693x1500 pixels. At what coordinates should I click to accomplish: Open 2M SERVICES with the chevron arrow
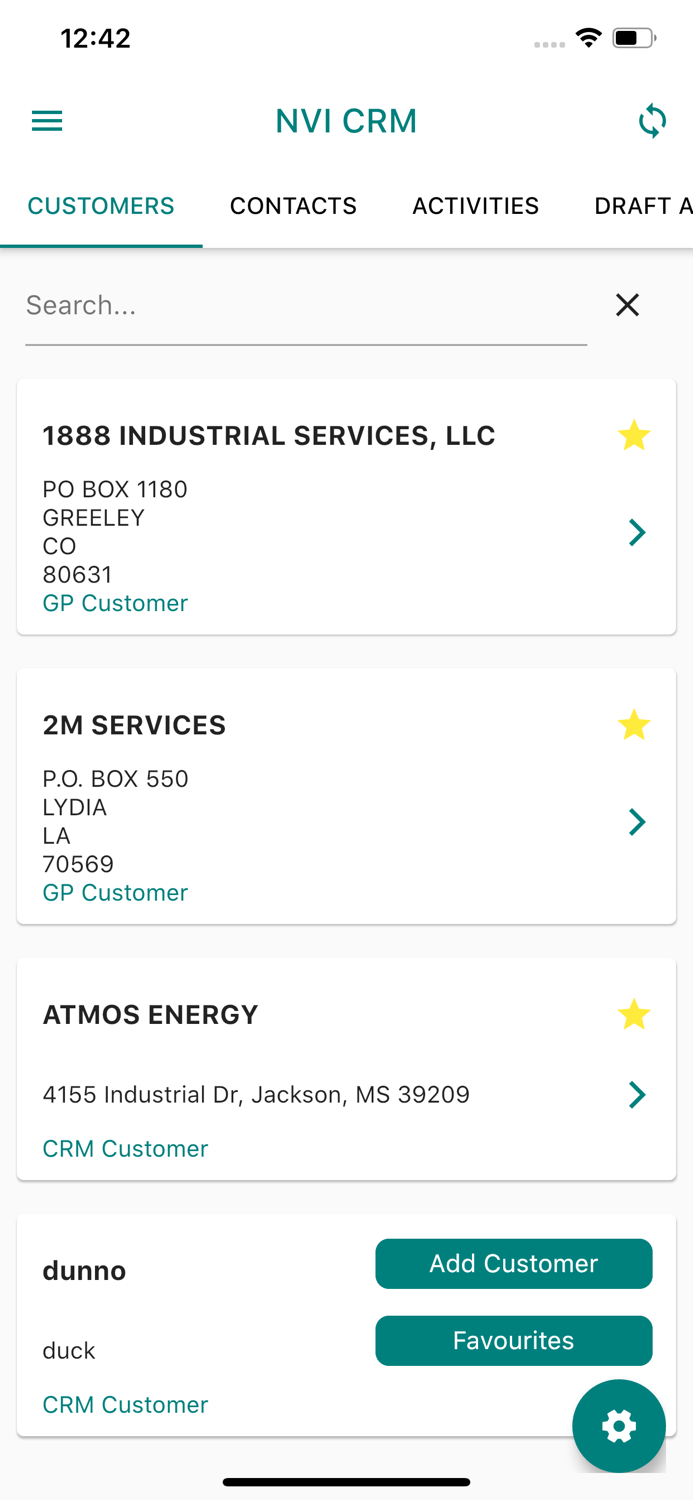[637, 822]
